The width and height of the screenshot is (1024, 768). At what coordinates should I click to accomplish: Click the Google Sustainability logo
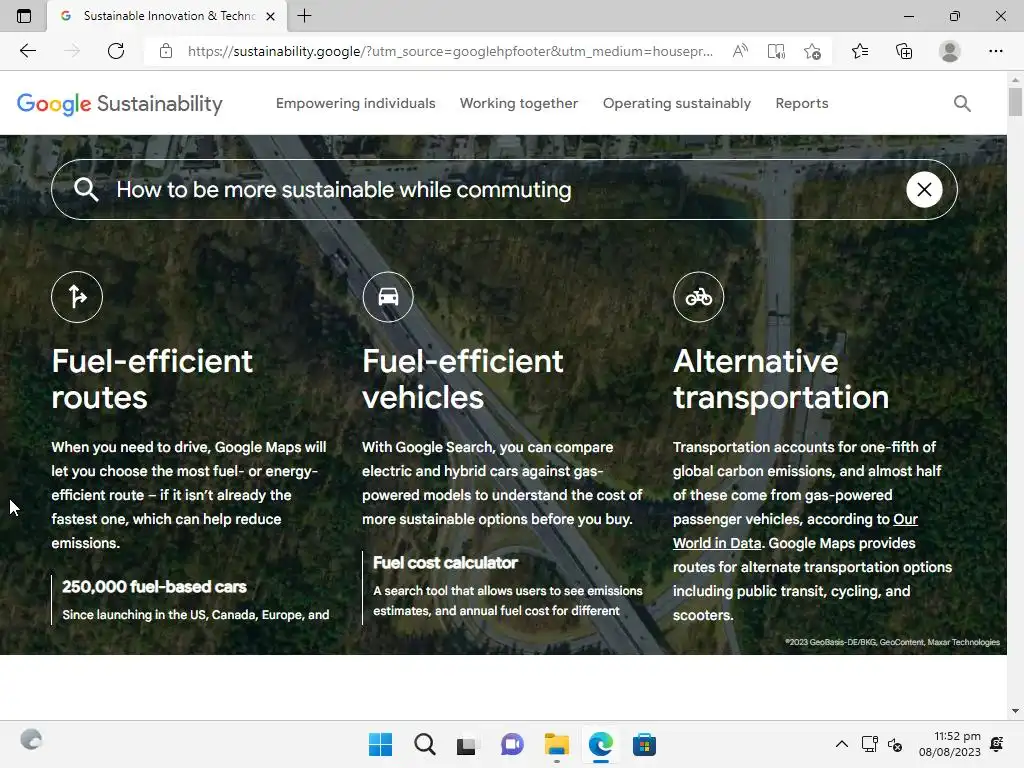pyautogui.click(x=120, y=103)
